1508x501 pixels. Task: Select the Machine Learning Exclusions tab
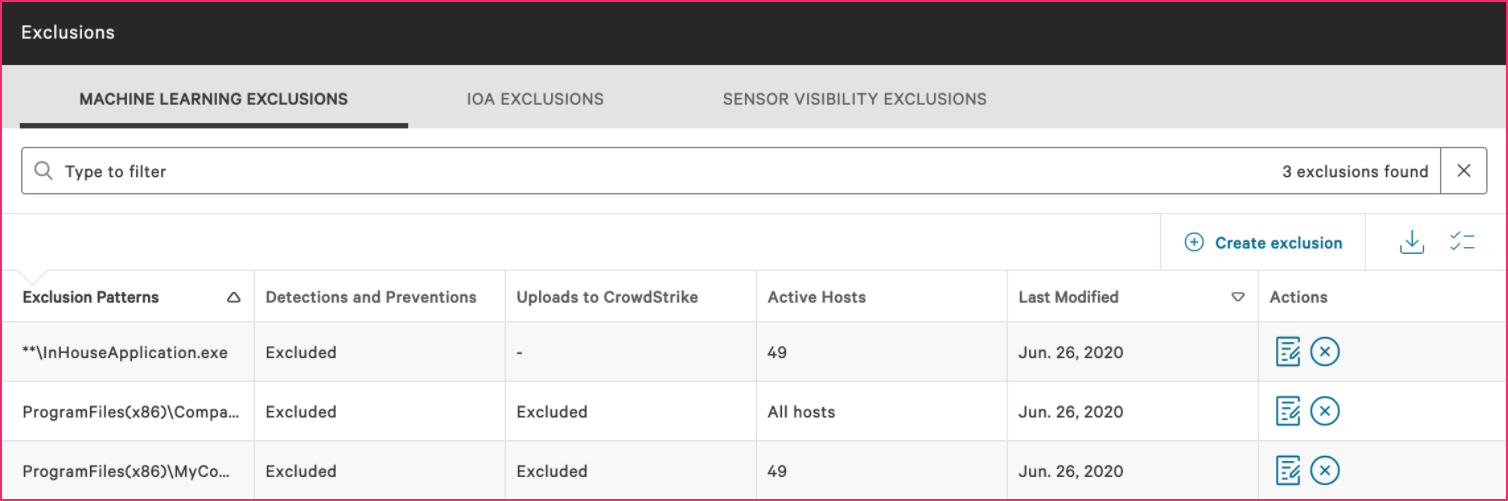pos(214,99)
